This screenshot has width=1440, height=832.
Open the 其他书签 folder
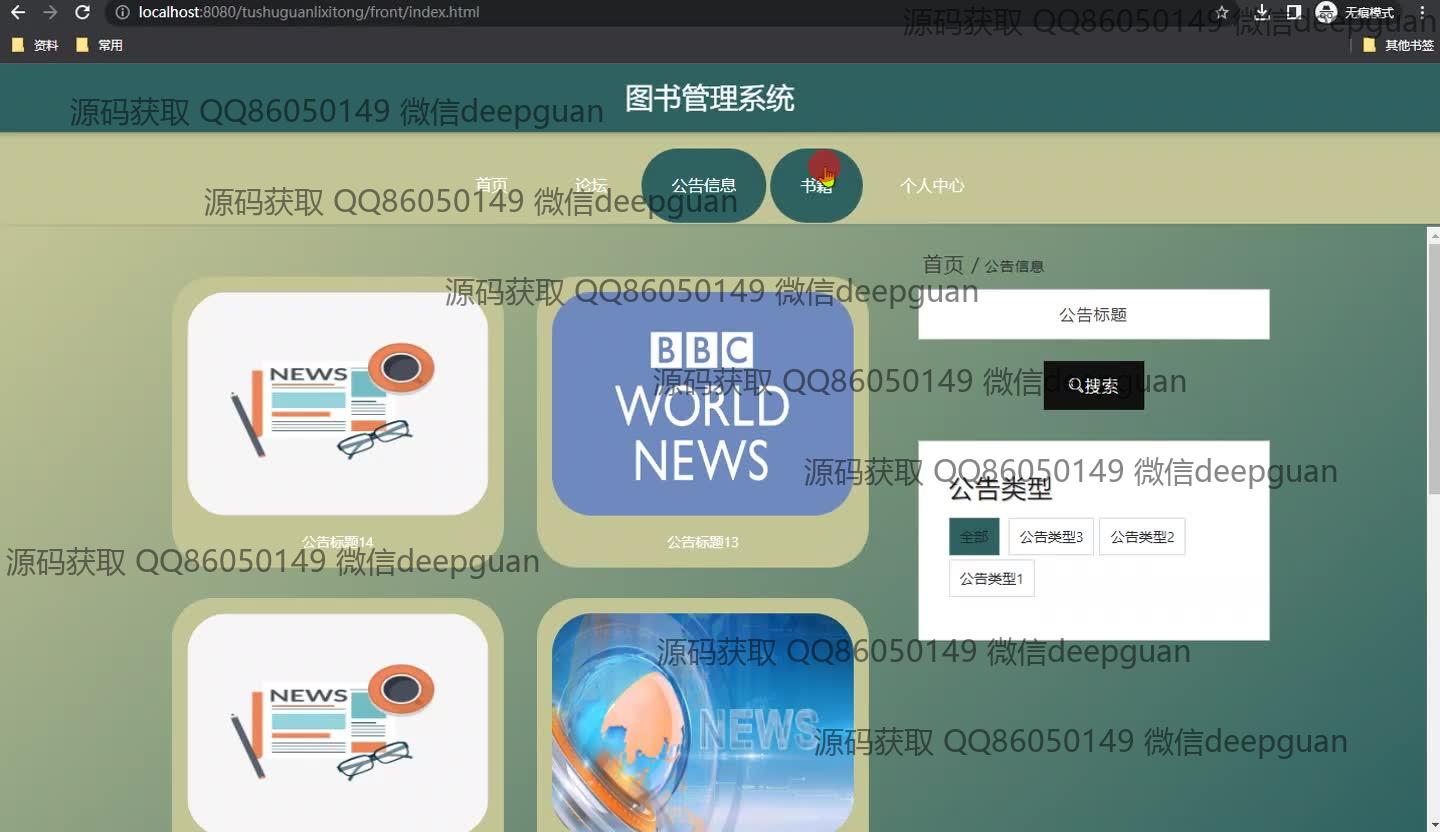1398,45
